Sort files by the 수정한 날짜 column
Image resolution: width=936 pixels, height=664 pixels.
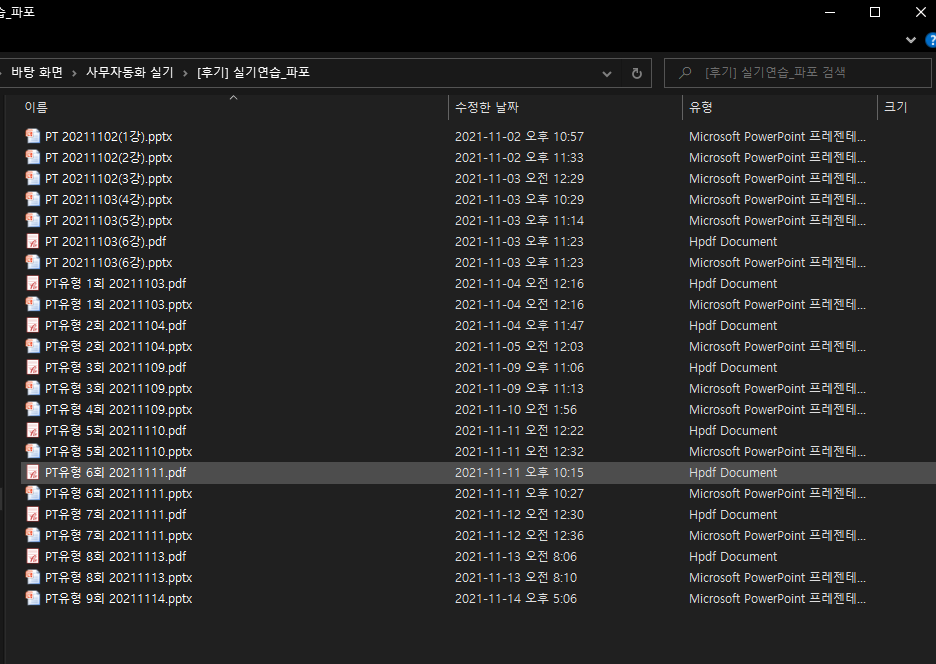tap(487, 107)
